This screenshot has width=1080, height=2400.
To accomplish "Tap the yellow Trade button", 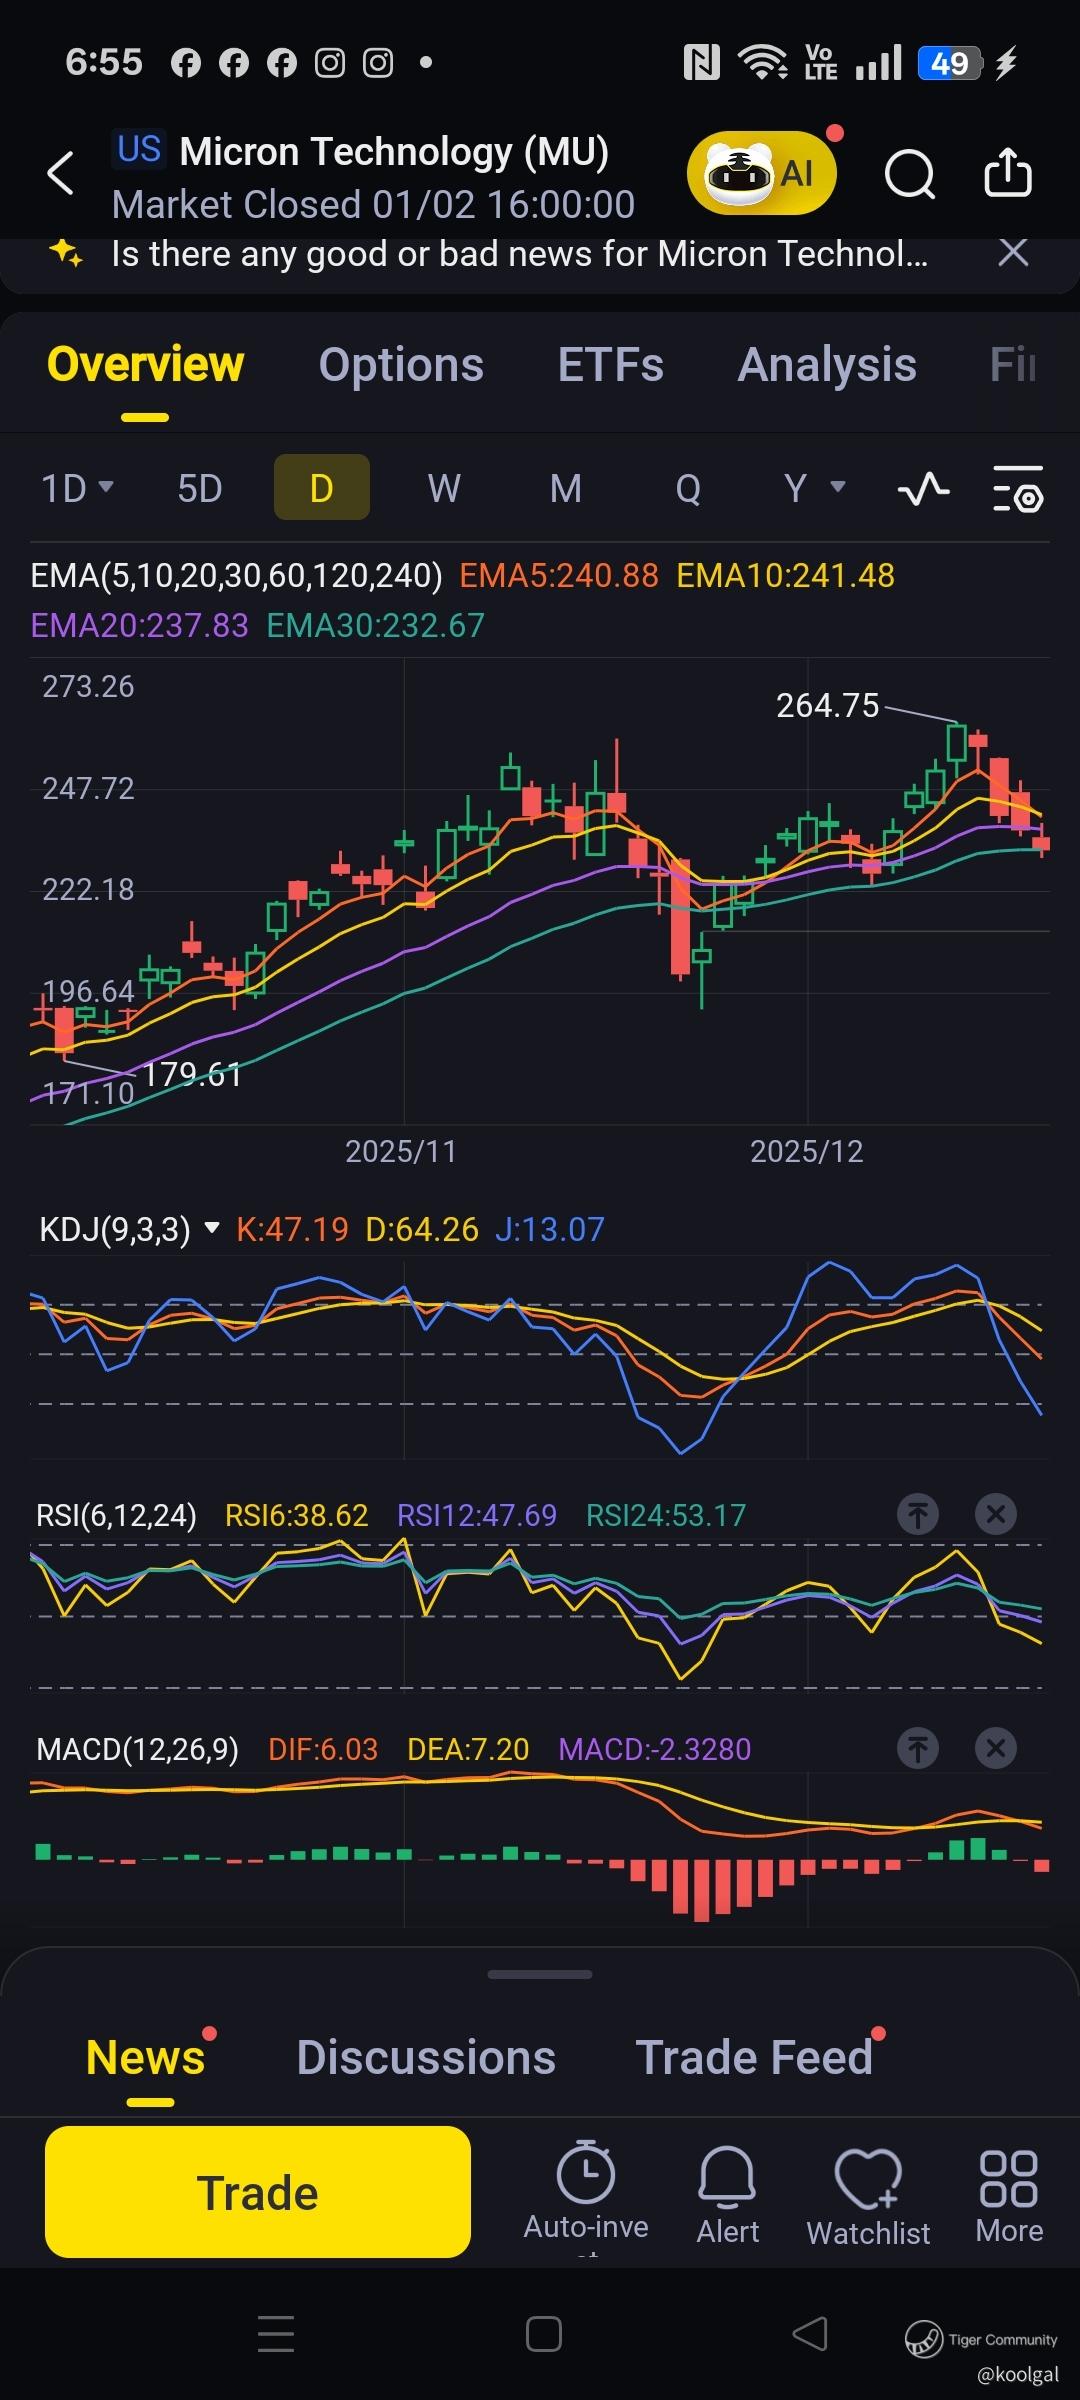I will [x=258, y=2192].
